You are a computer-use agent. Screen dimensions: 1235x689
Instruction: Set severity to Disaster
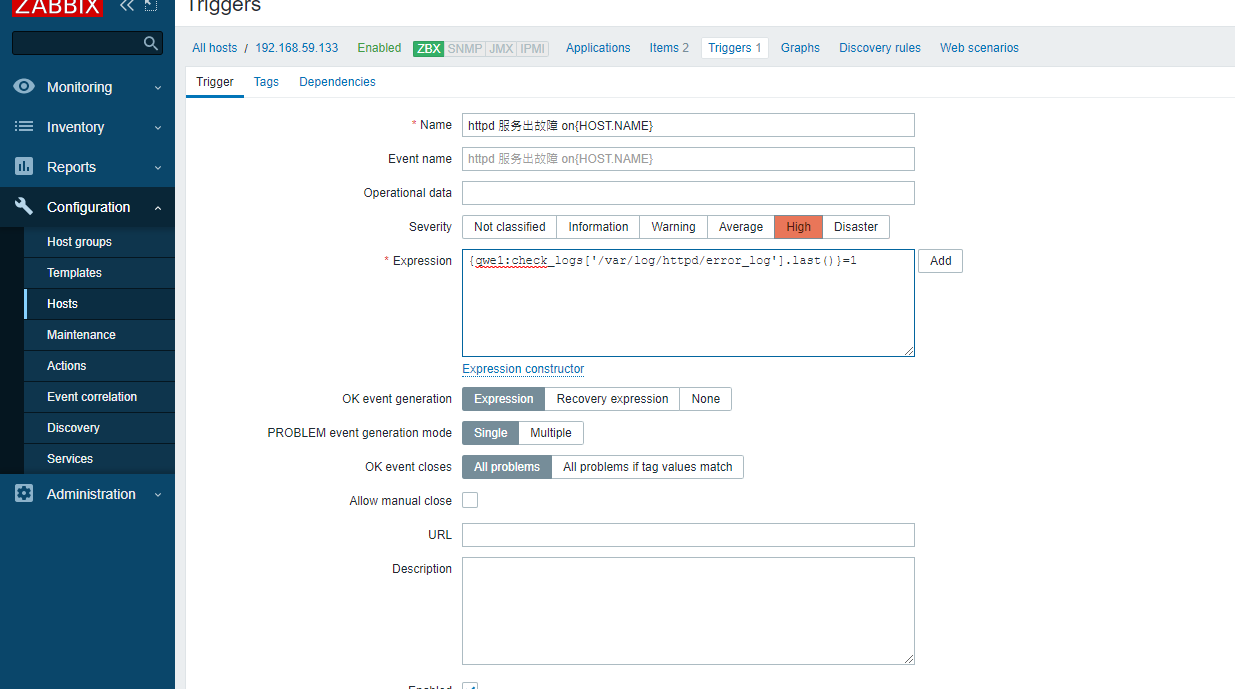(x=856, y=227)
